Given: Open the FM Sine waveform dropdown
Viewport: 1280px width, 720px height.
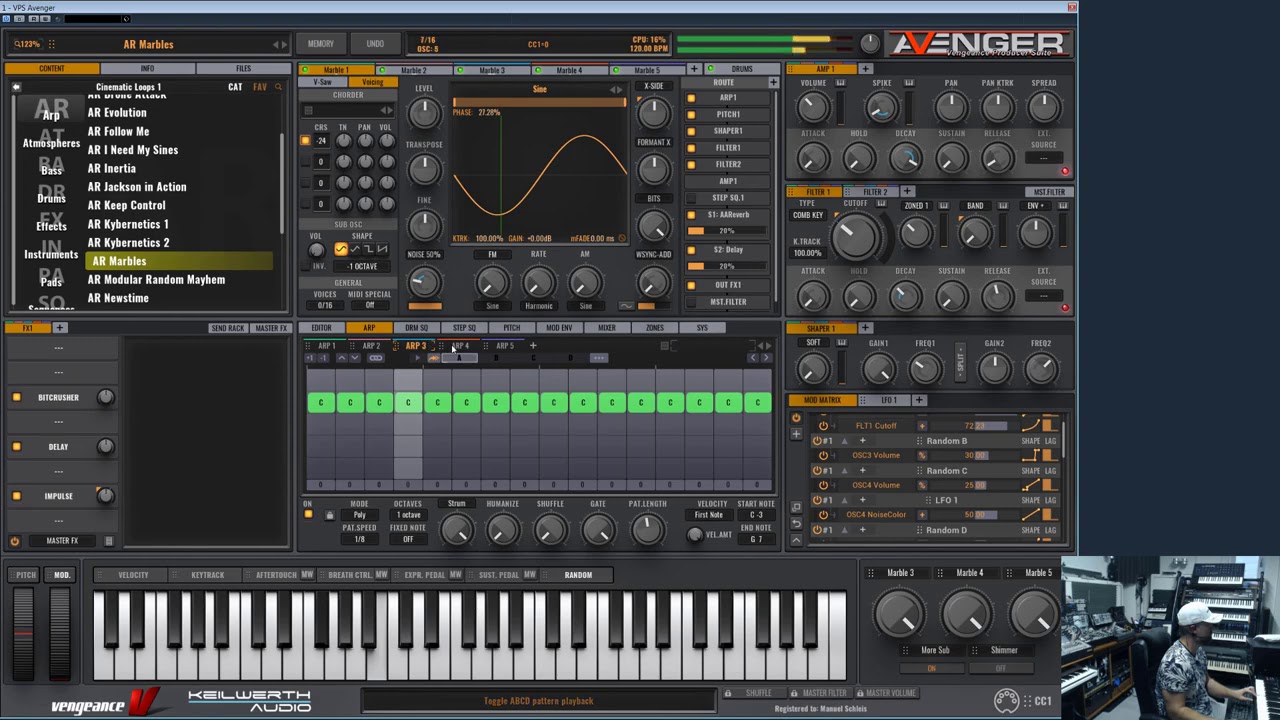Looking at the screenshot, I should click(492, 306).
